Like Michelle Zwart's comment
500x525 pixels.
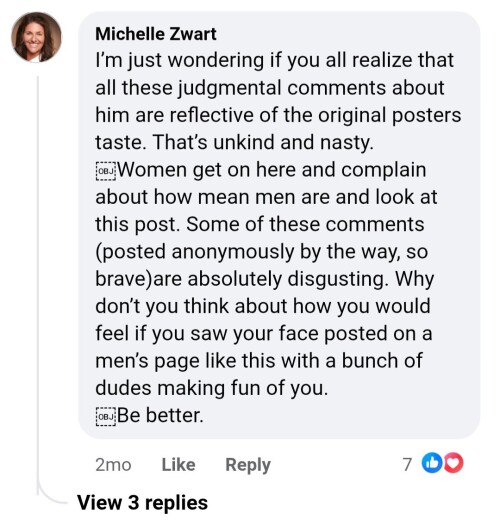pyautogui.click(x=178, y=465)
